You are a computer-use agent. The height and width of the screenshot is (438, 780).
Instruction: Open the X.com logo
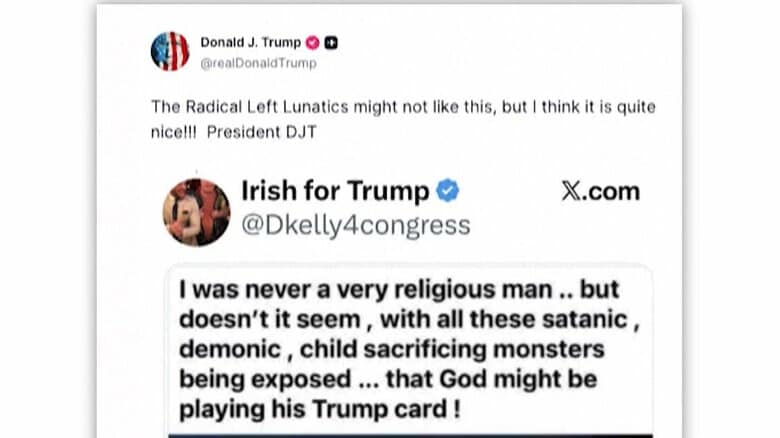coord(600,192)
